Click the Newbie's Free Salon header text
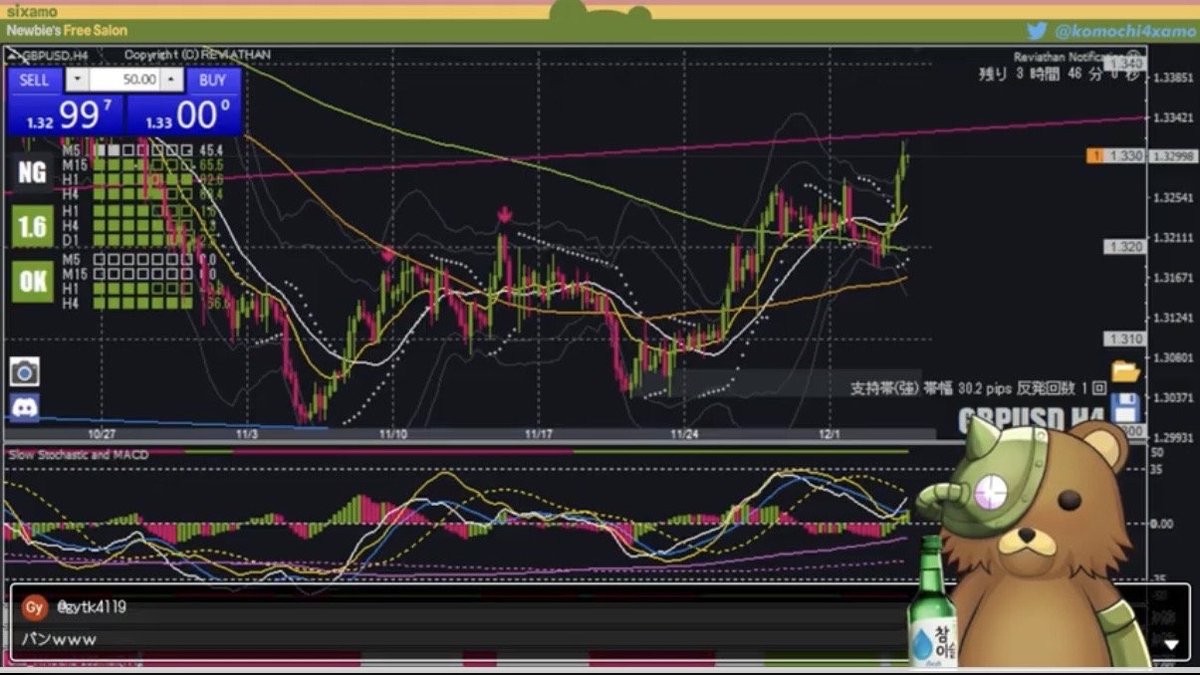 (67, 31)
